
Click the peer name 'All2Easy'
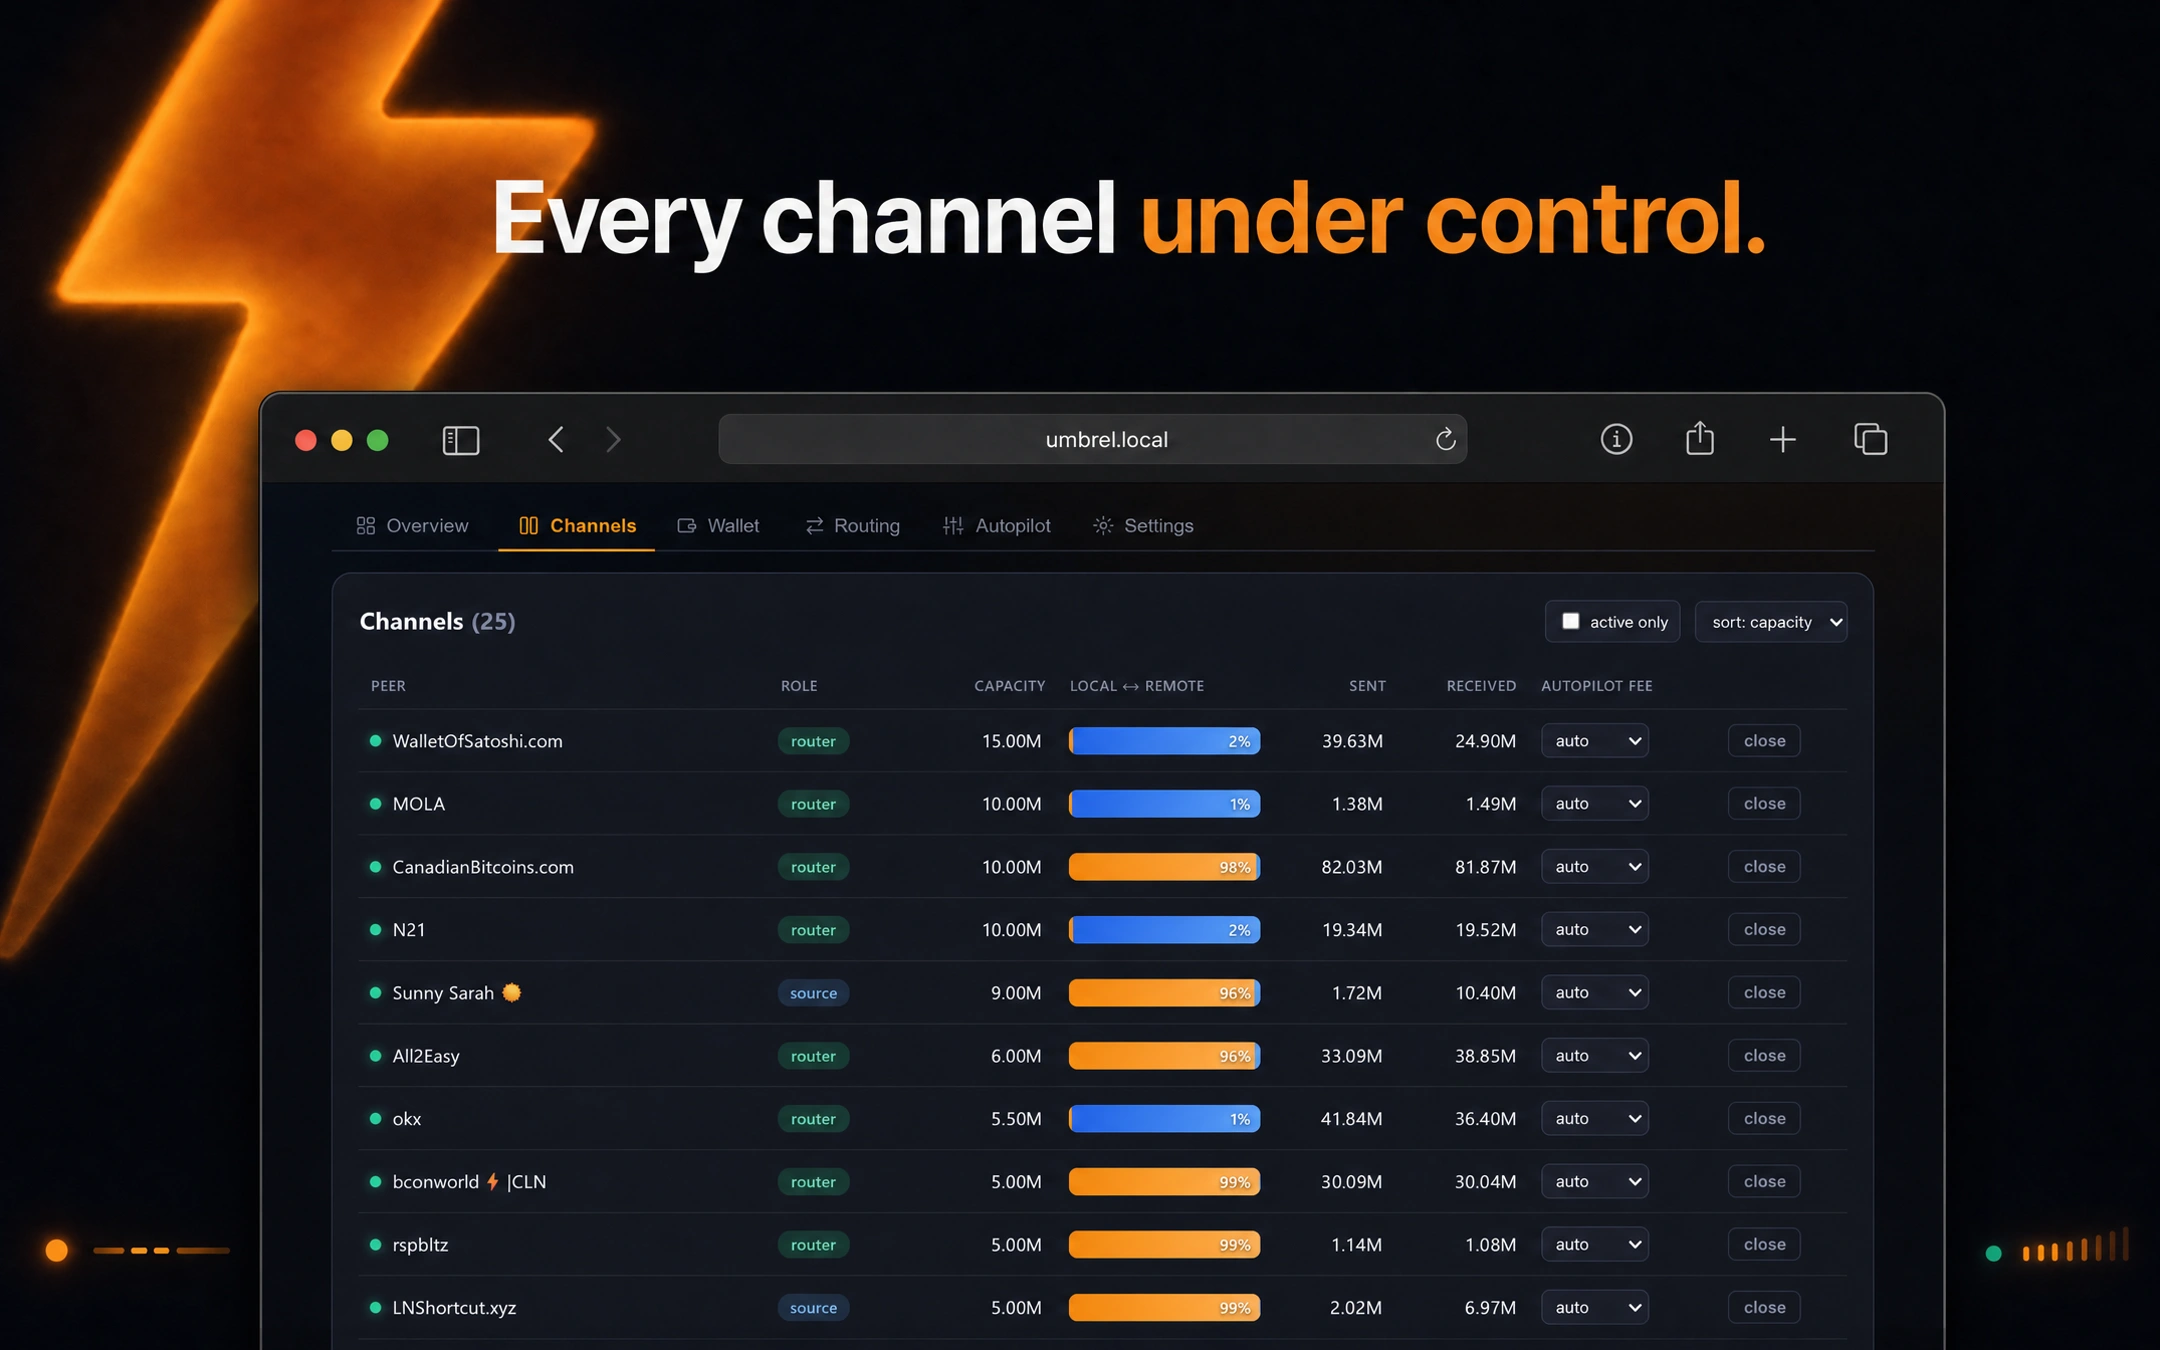426,1056
